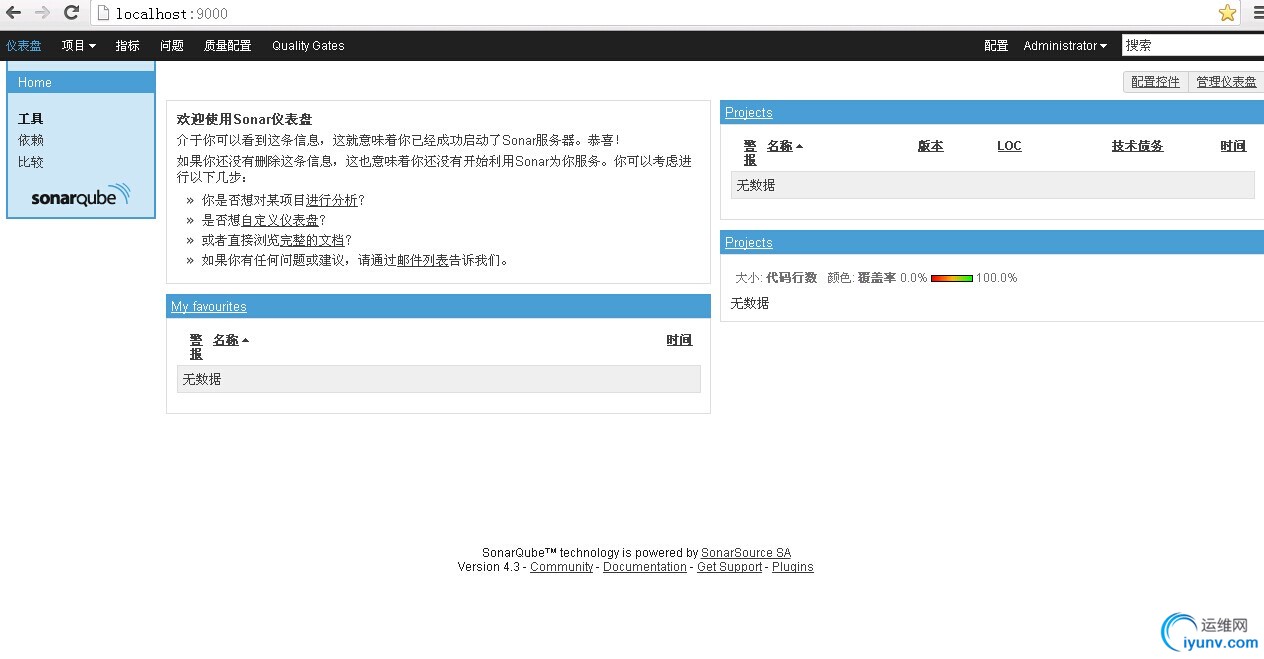Open the 问题 menu item

(172, 45)
